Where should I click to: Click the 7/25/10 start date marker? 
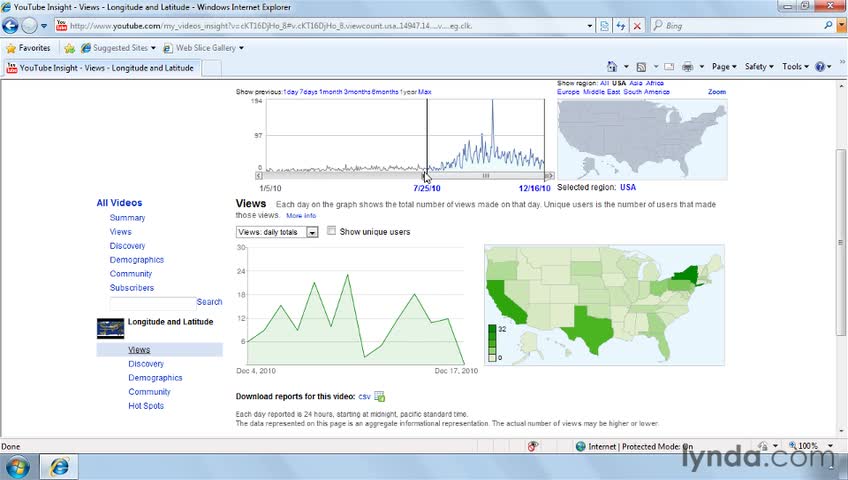click(x=427, y=188)
